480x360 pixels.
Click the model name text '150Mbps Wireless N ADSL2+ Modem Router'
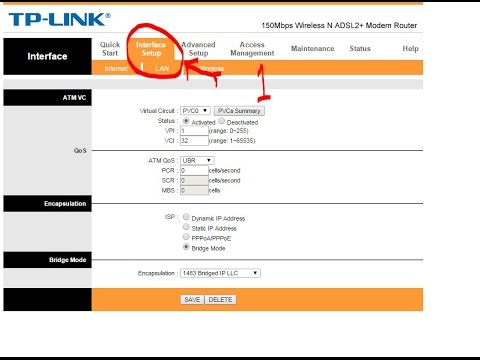click(339, 25)
